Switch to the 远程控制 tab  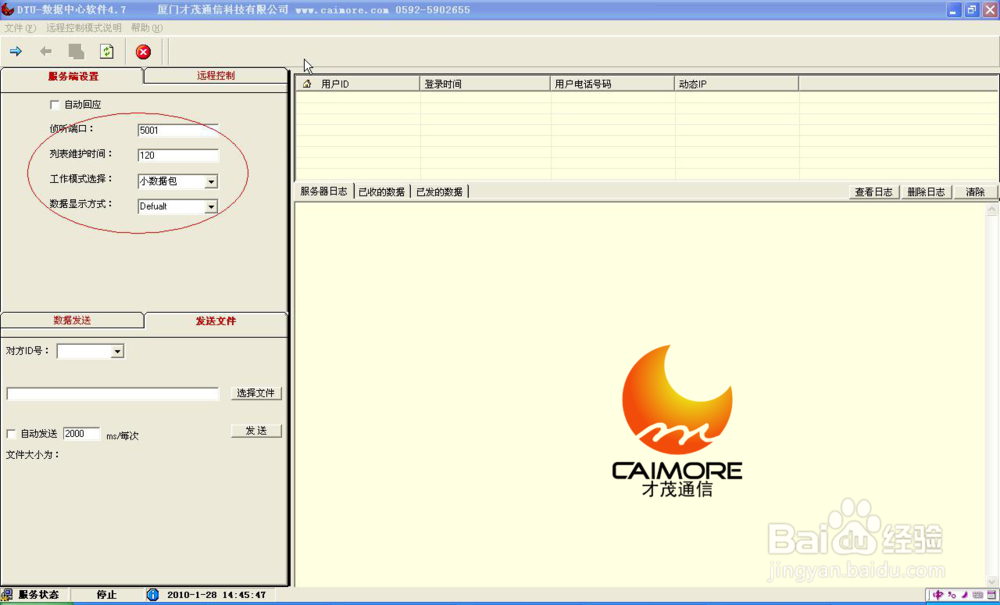click(x=216, y=75)
